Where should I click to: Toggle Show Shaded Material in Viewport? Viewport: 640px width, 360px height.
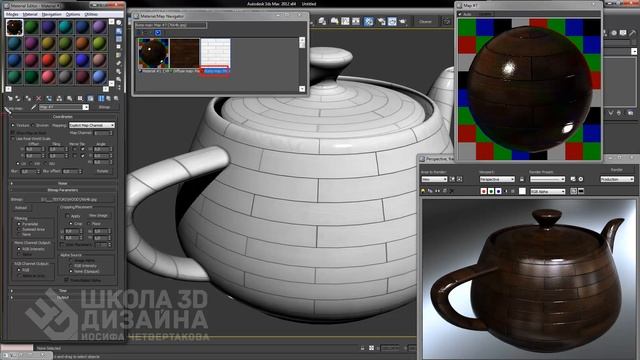(x=90, y=98)
